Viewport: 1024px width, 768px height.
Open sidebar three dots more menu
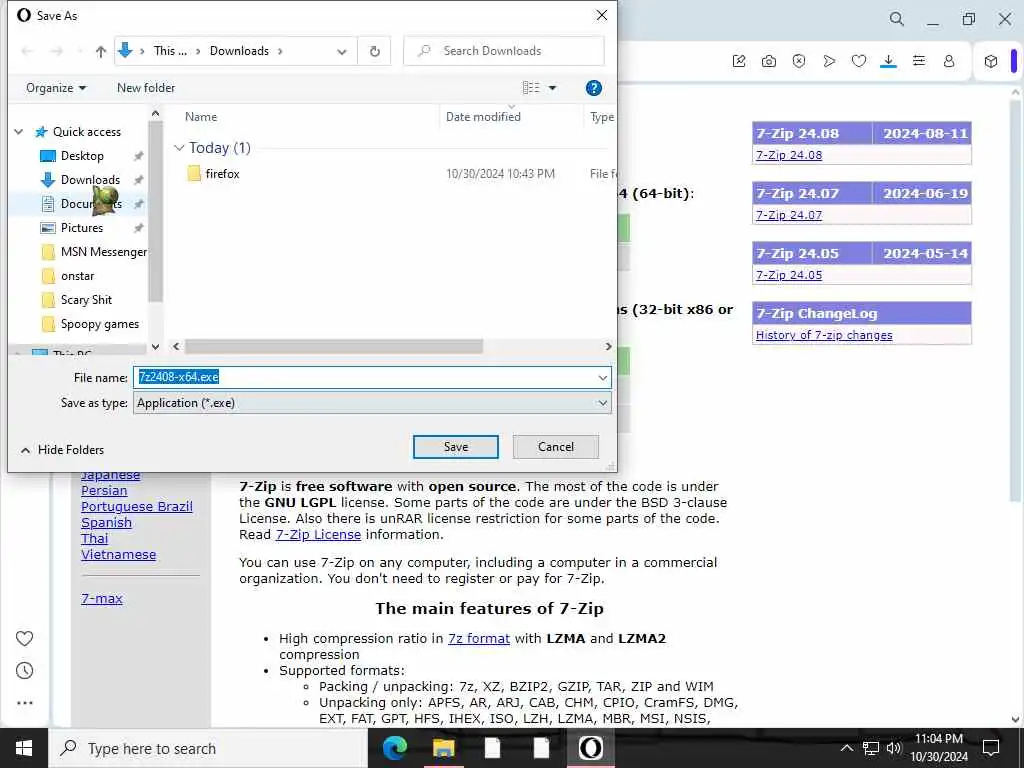coord(24,703)
